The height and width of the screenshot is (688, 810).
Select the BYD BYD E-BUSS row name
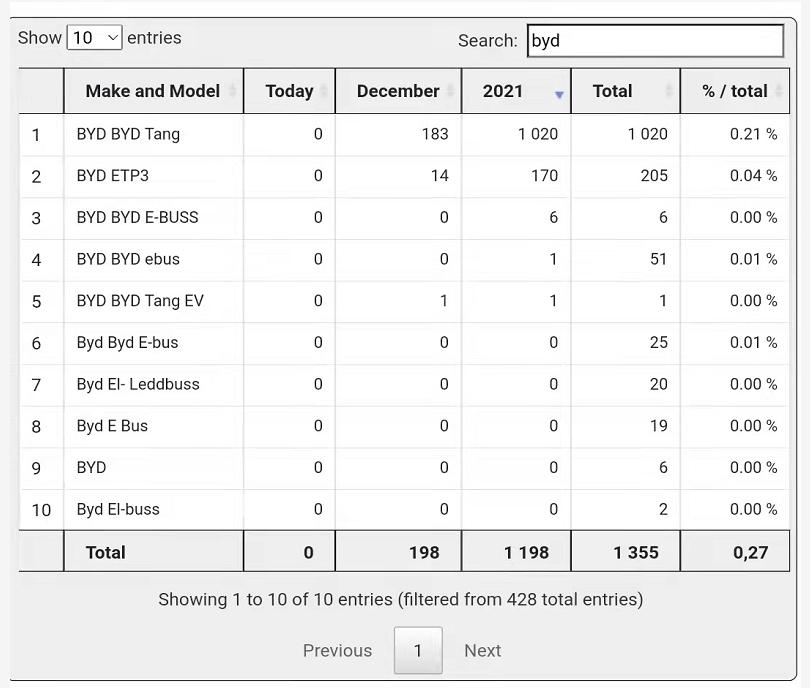pos(137,217)
